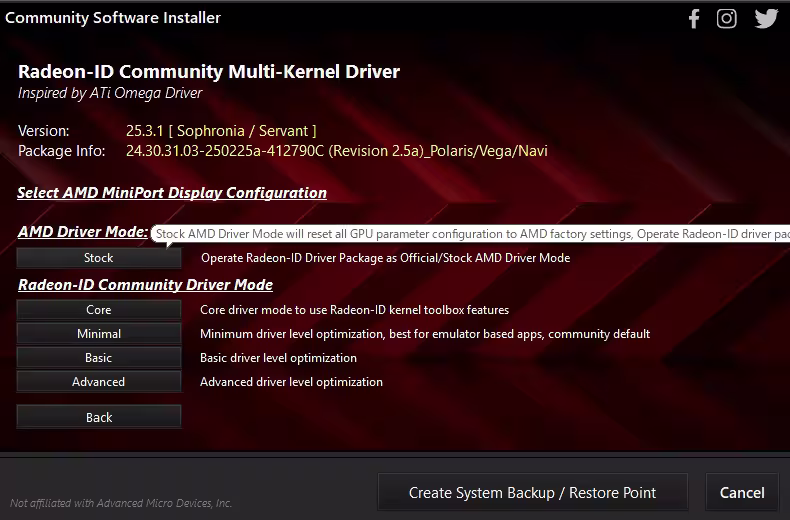790x520 pixels.
Task: Click the 'Version:' label
Action: (44, 131)
